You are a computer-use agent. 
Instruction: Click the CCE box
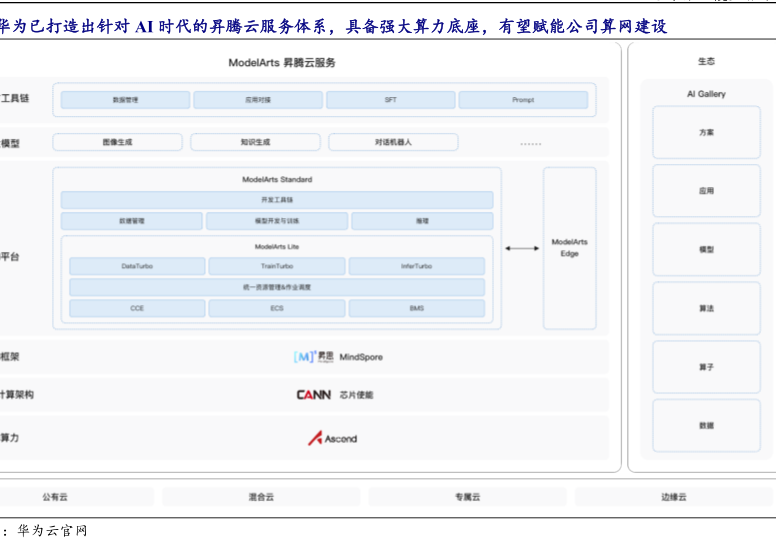[x=137, y=308]
